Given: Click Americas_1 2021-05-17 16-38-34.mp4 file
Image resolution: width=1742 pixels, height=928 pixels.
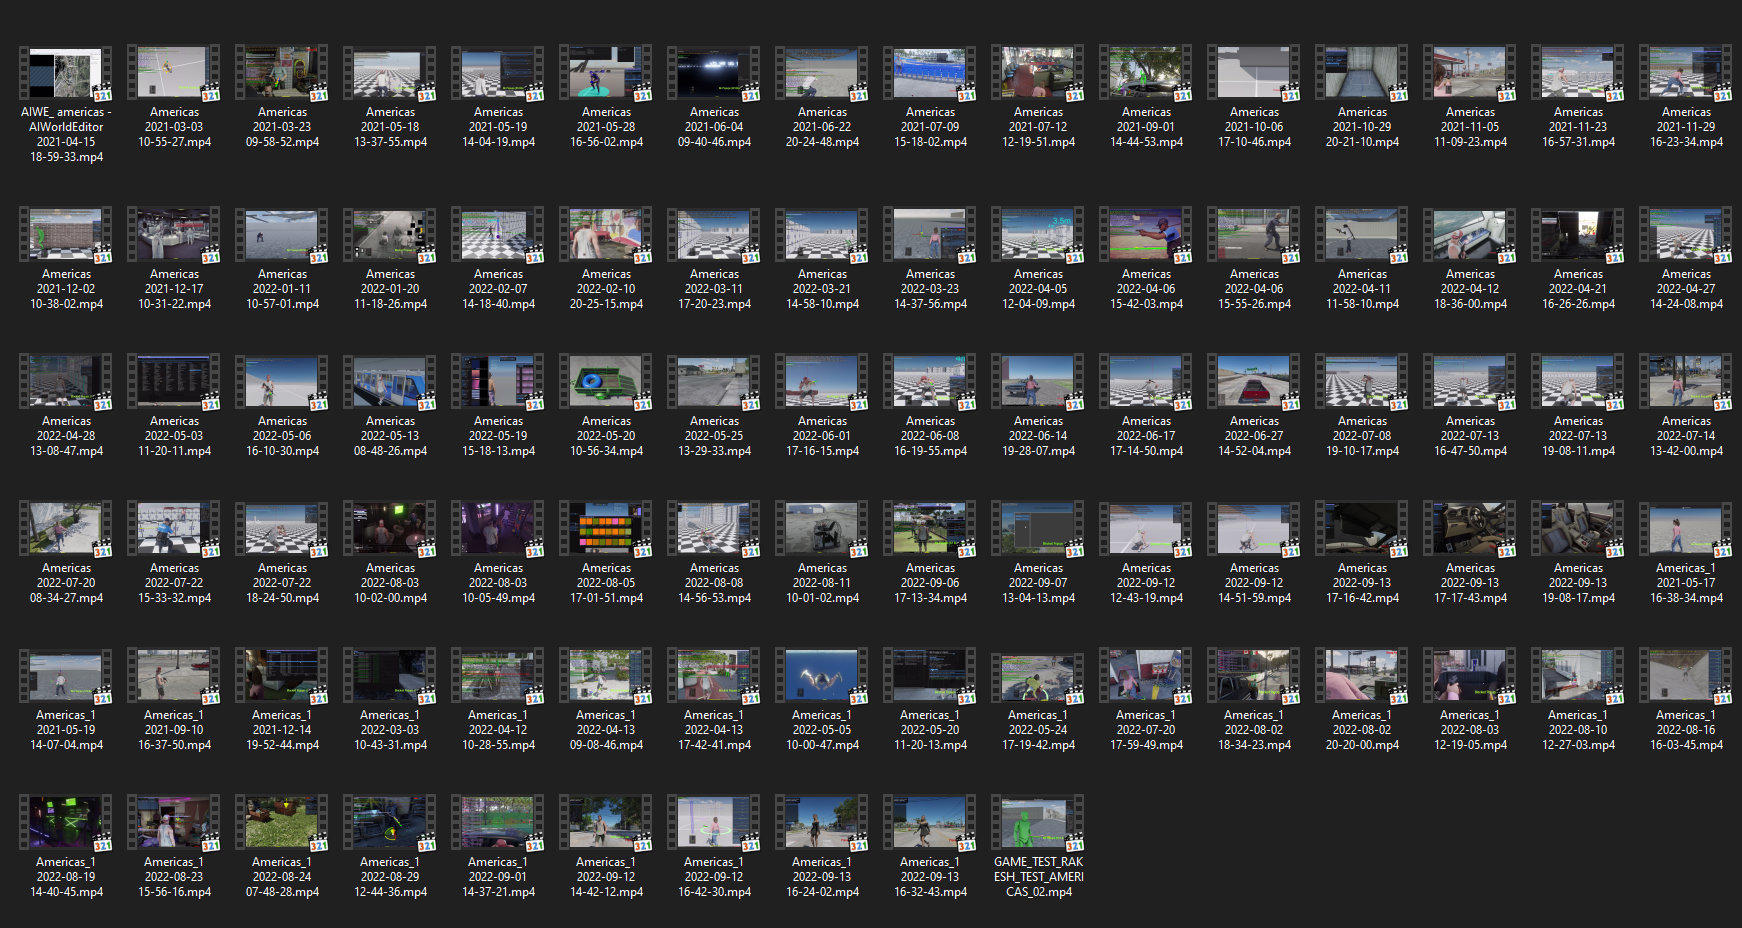Looking at the screenshot, I should click(1686, 552).
